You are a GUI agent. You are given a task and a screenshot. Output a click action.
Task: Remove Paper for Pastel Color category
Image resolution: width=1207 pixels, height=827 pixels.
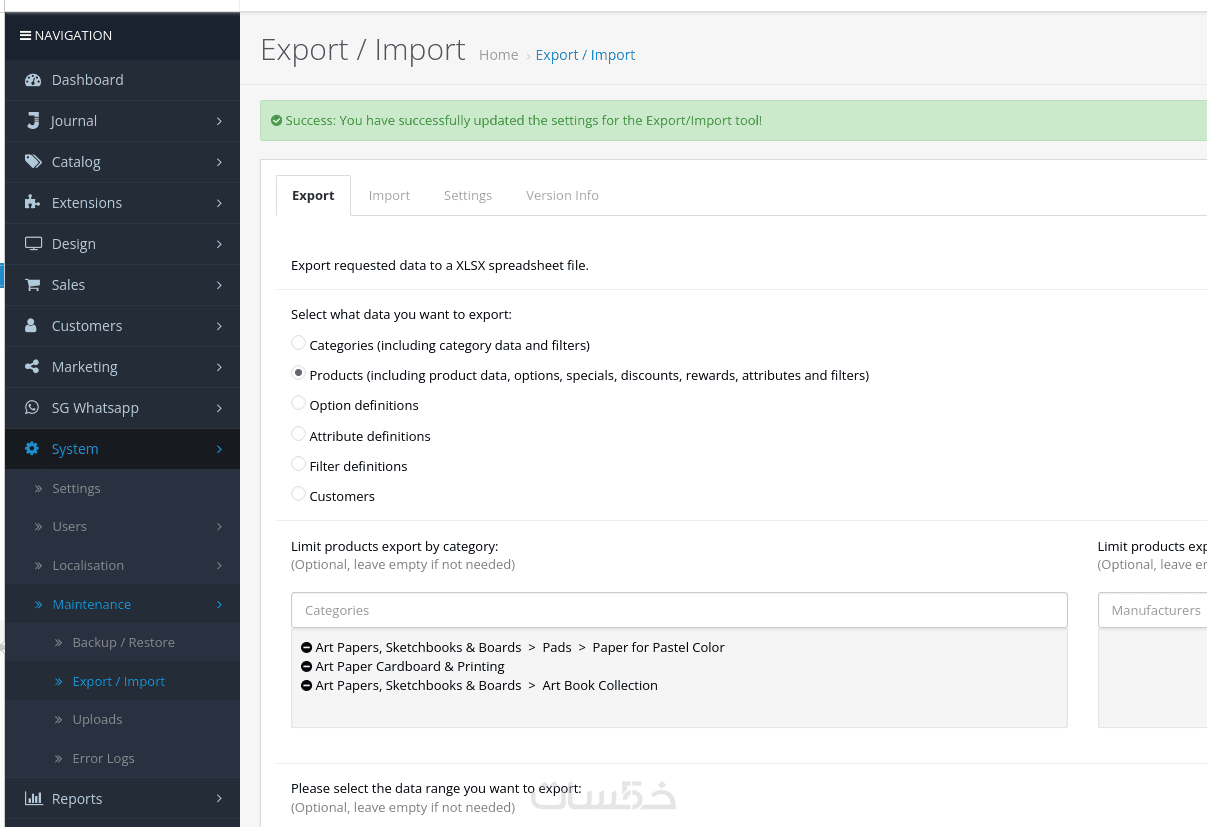[x=307, y=648]
